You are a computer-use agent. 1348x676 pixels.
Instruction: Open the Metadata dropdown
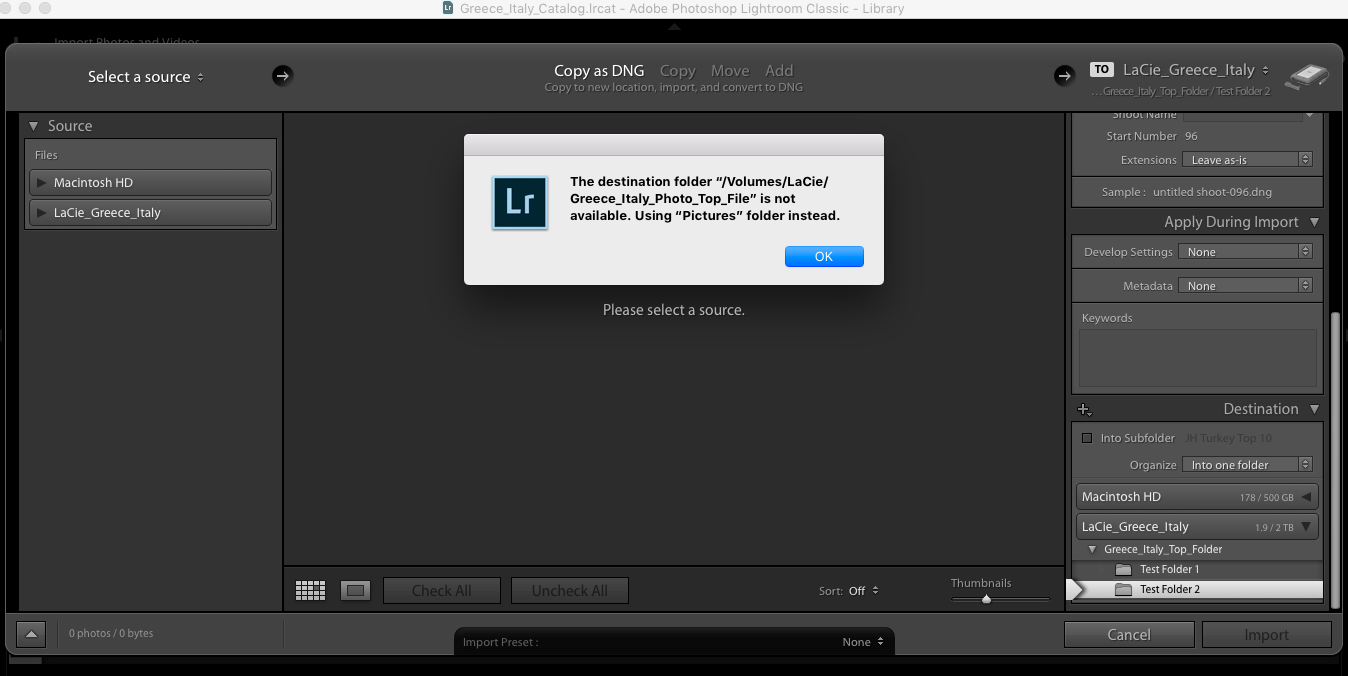click(x=1245, y=286)
